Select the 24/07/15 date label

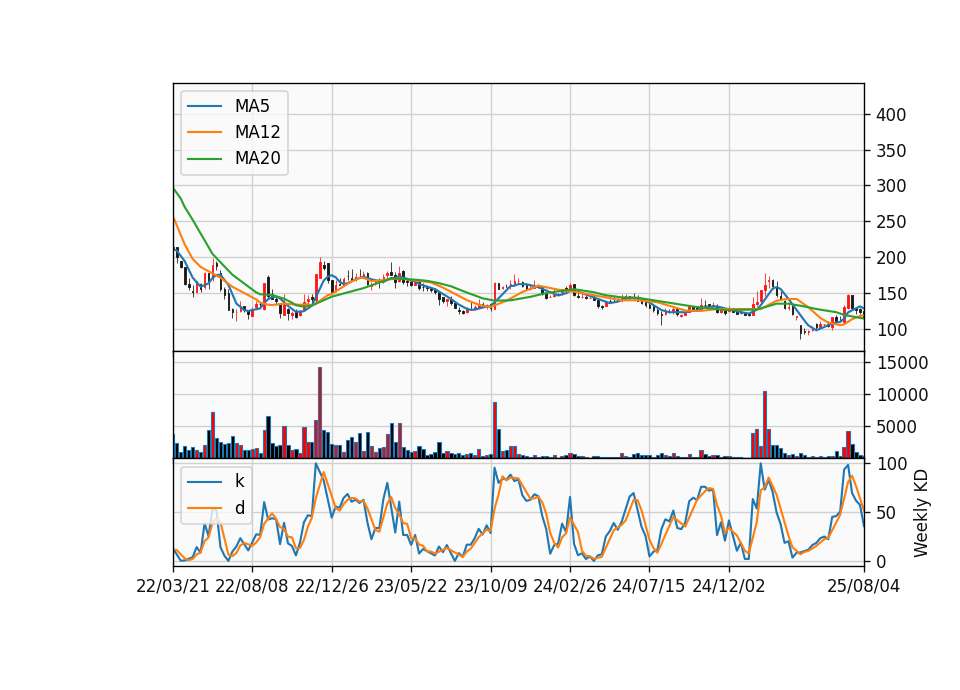649,586
